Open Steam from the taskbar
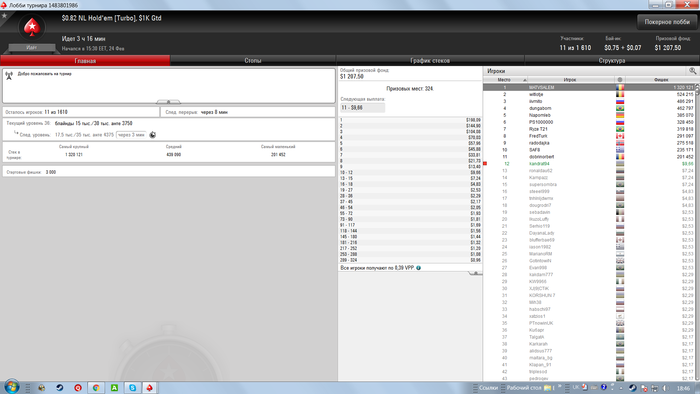This screenshot has height=394, width=700. 59,388
